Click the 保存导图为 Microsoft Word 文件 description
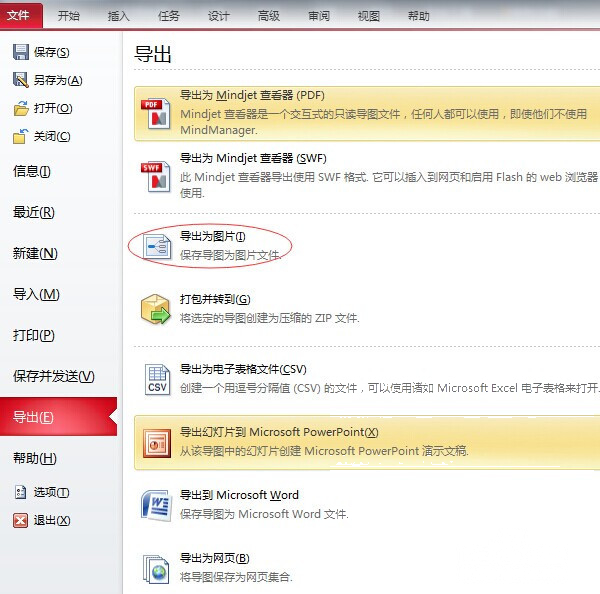 pyautogui.click(x=264, y=514)
